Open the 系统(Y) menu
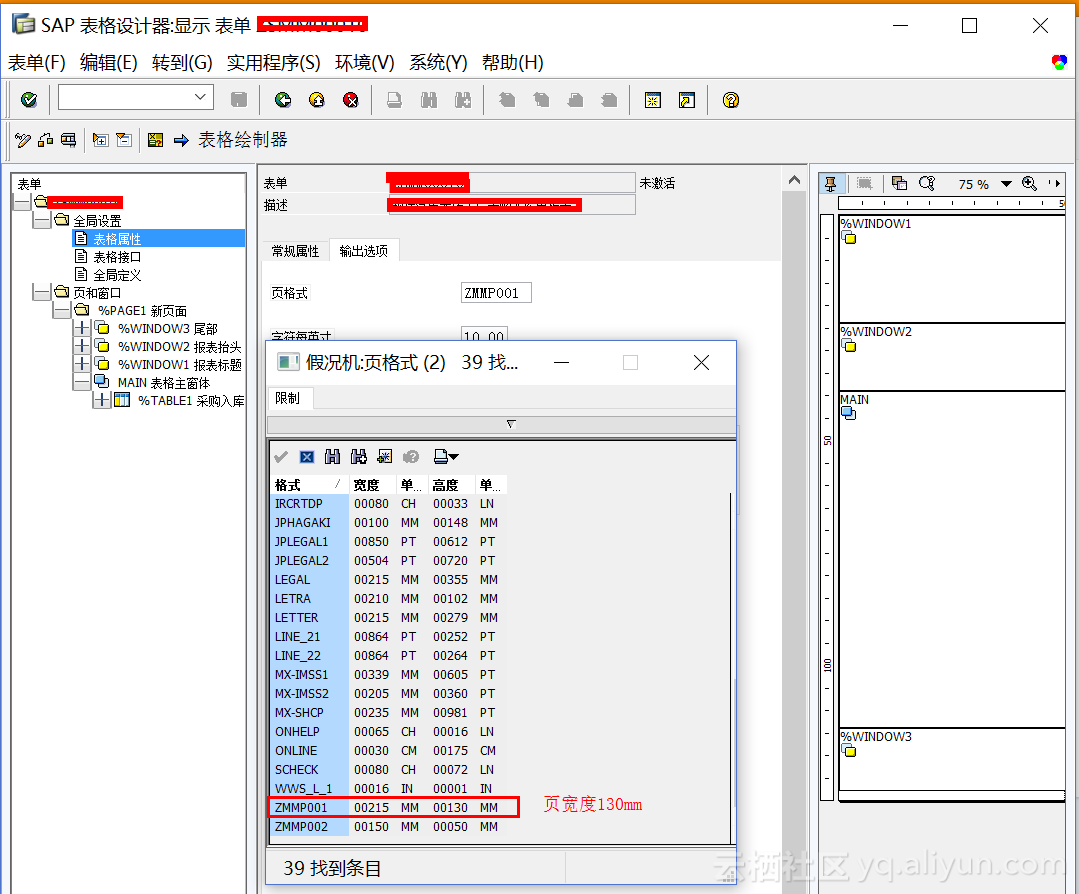 click(438, 63)
